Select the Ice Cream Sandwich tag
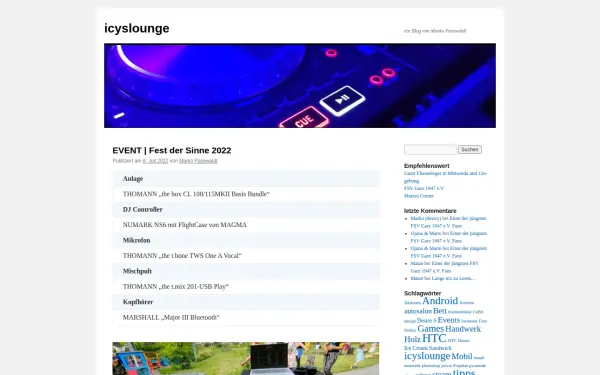Screen dimensions: 600x375 (428, 348)
